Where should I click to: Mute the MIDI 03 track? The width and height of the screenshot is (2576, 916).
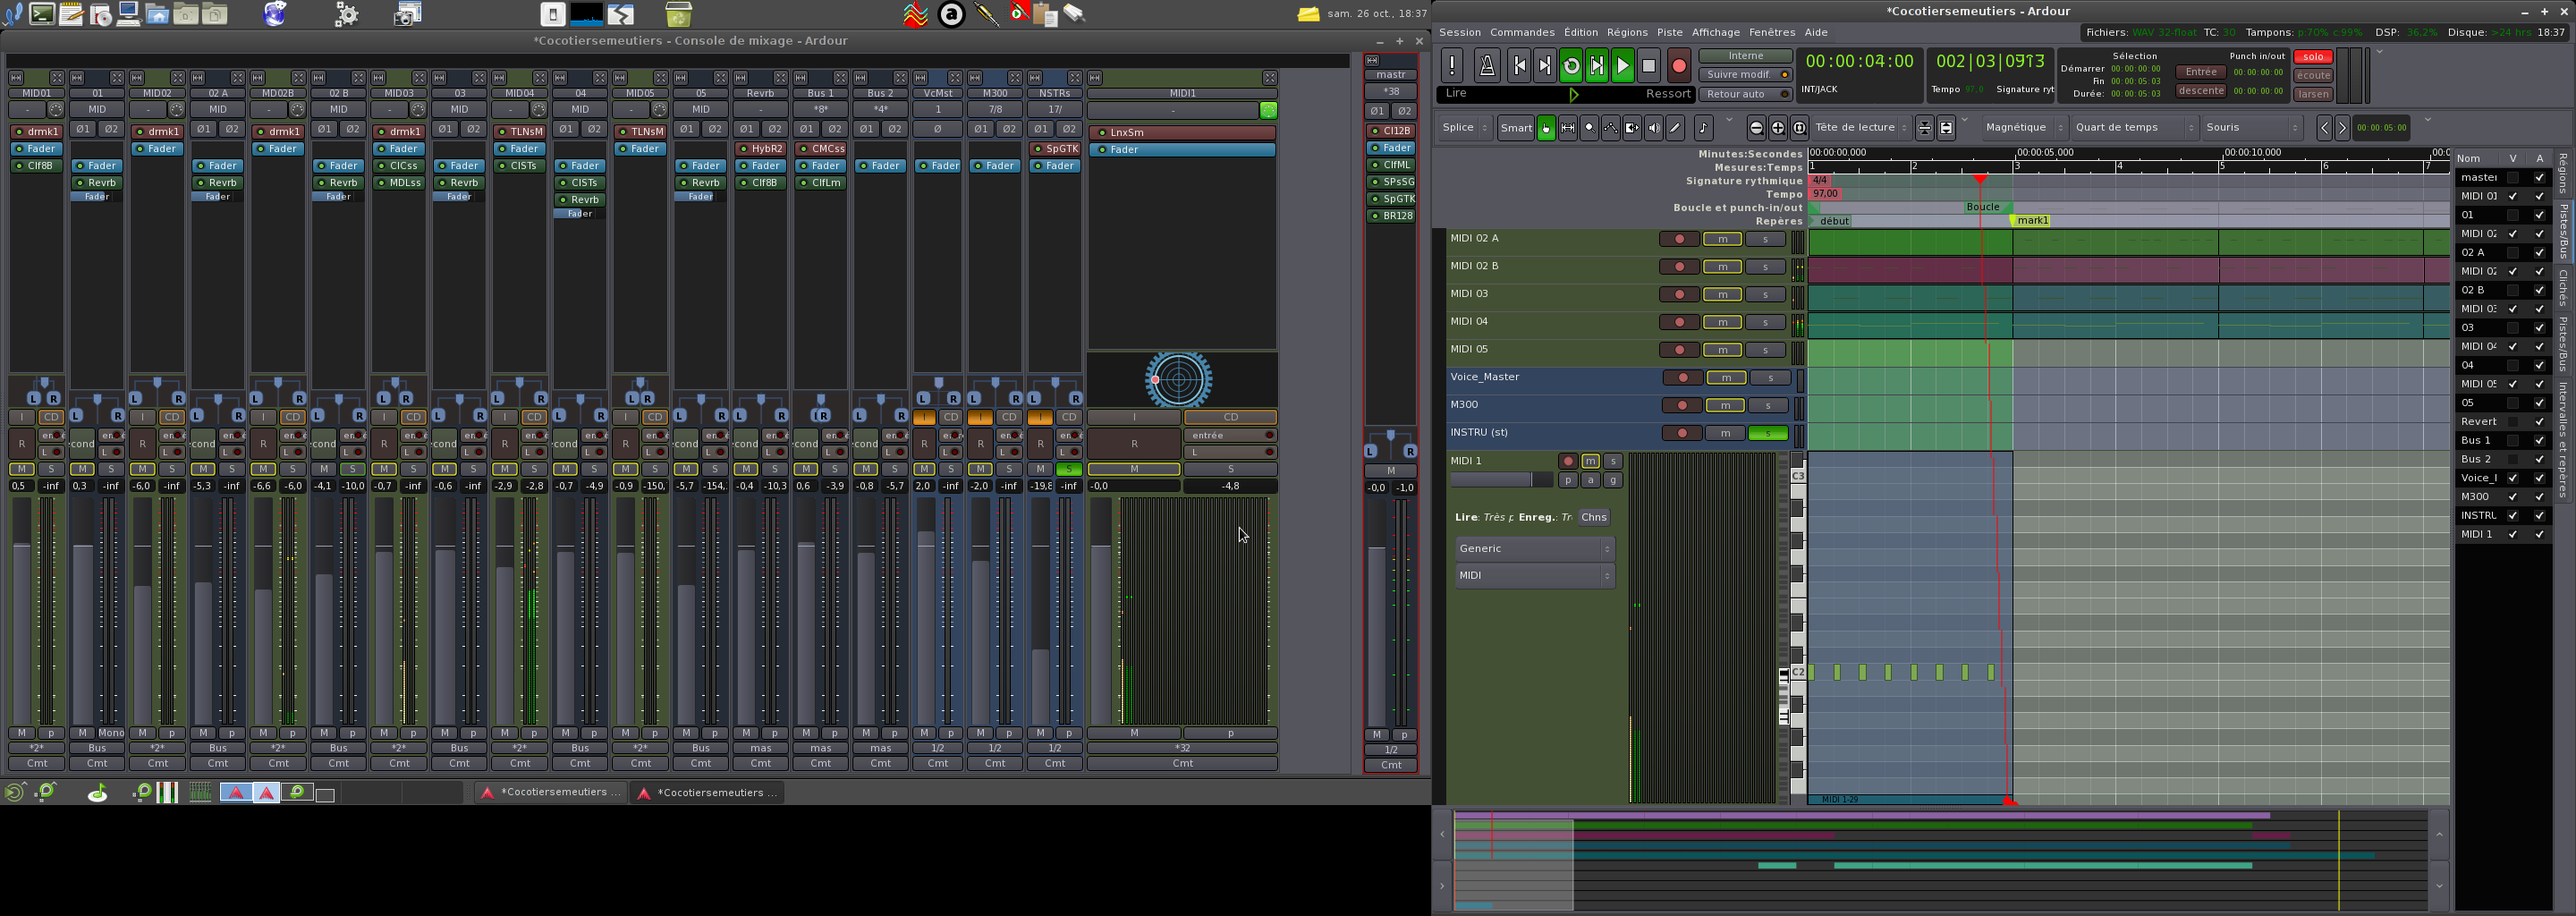(1722, 295)
